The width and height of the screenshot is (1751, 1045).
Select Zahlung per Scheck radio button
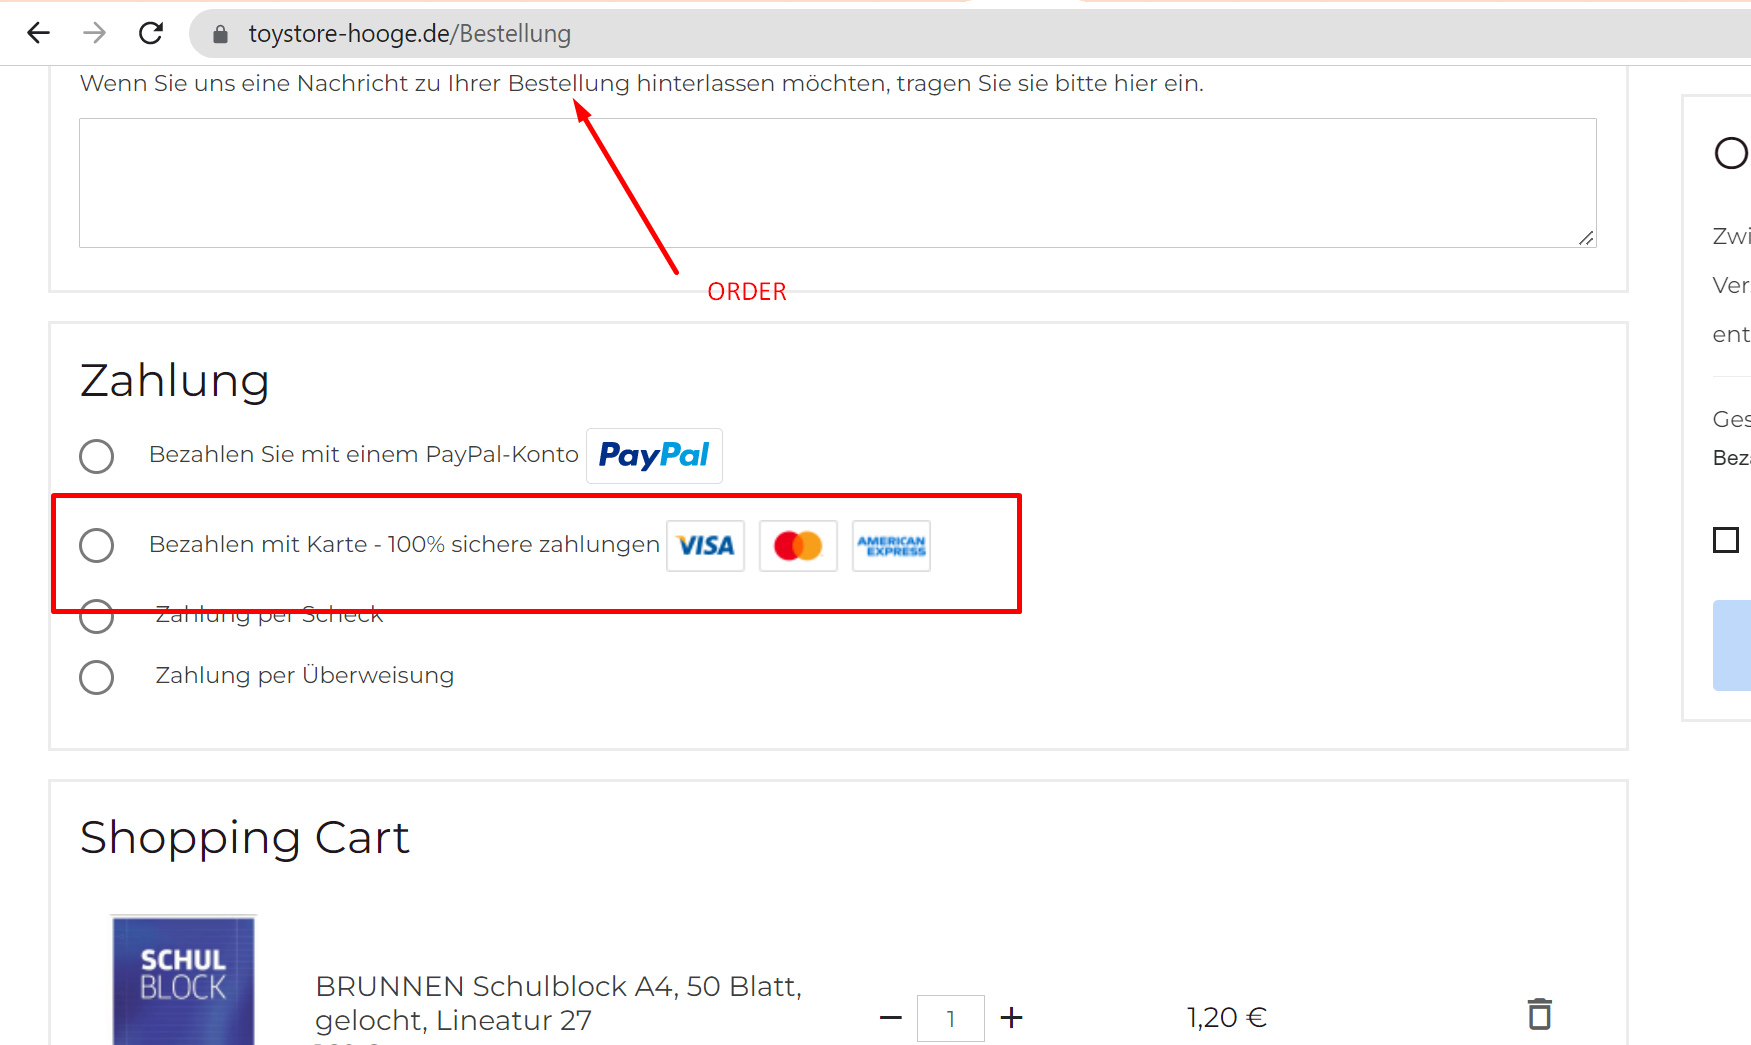pyautogui.click(x=97, y=616)
